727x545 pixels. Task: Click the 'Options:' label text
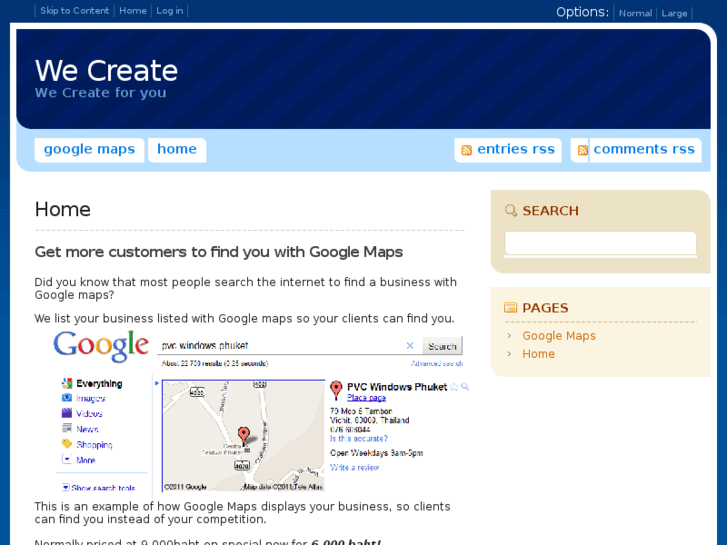(582, 12)
